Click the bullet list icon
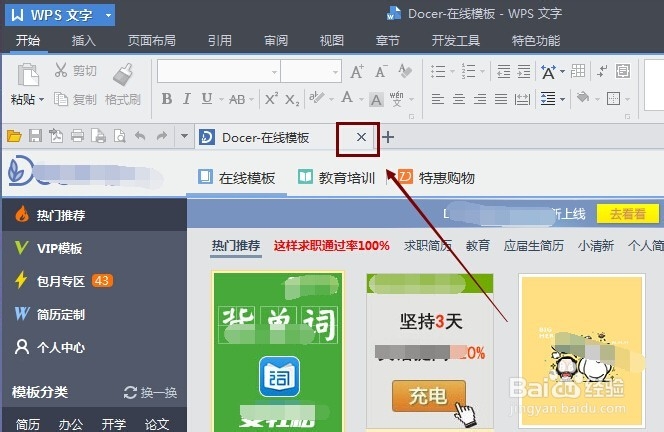The image size is (664, 432). [x=438, y=71]
